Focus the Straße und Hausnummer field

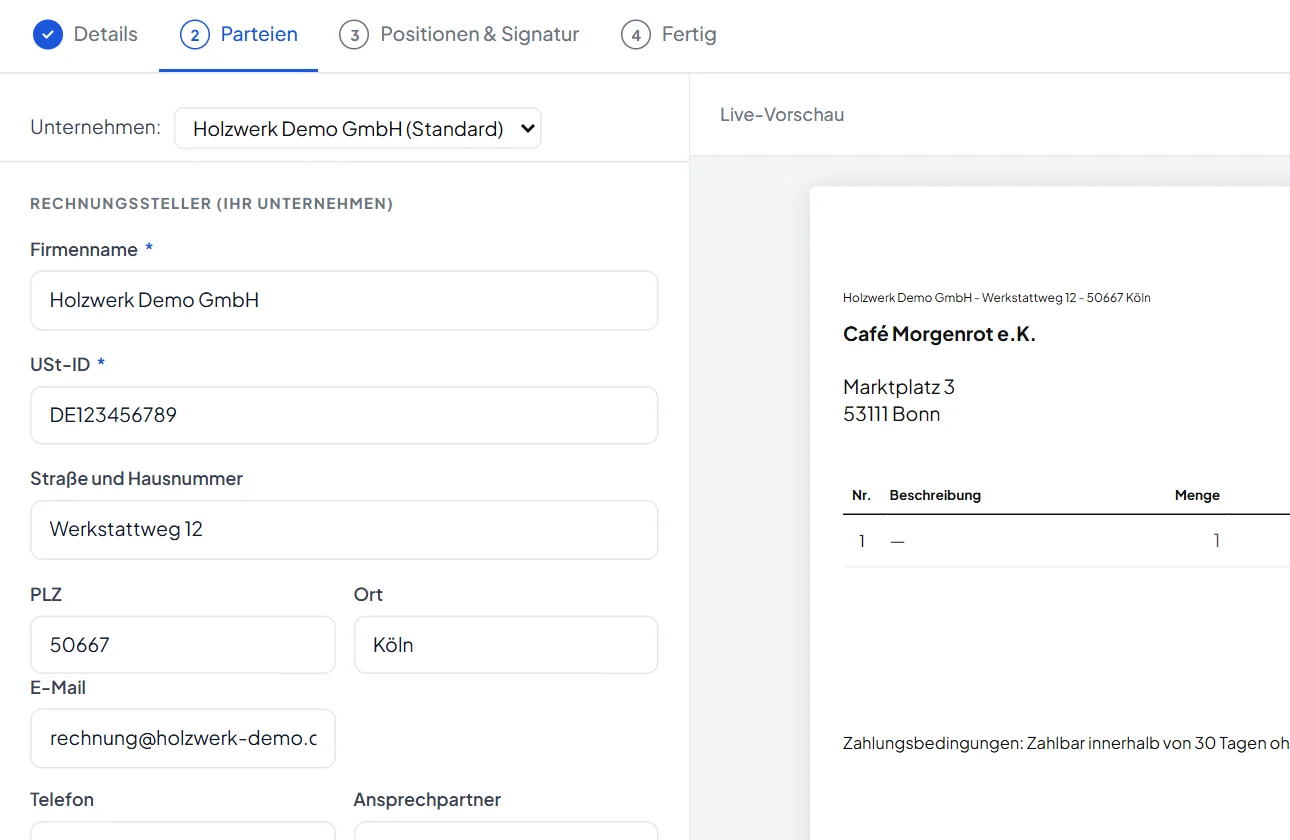click(344, 530)
